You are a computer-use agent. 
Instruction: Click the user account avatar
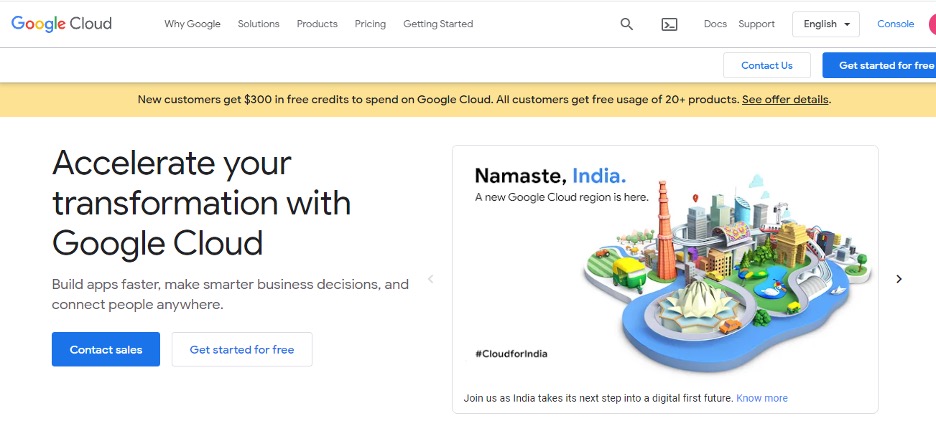click(932, 24)
